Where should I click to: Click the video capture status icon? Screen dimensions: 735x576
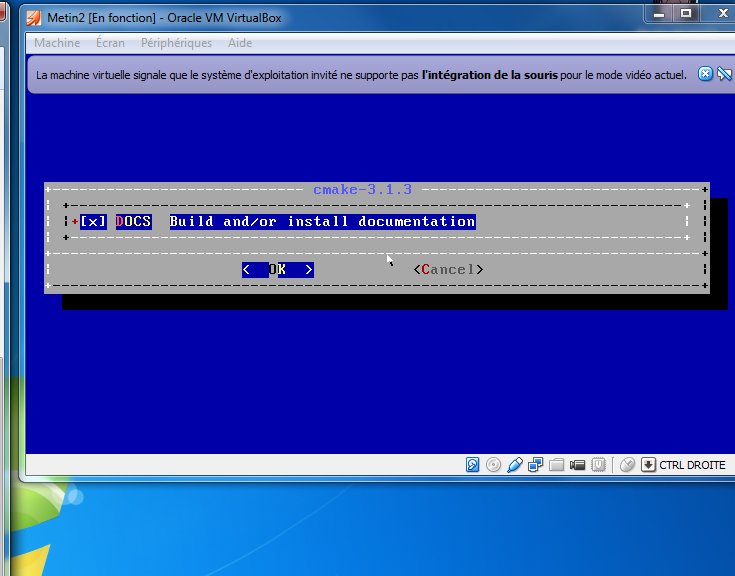578,465
